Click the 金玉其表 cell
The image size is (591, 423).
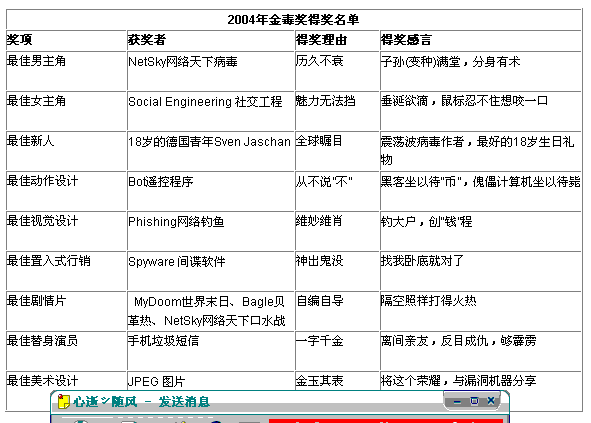(x=337, y=381)
